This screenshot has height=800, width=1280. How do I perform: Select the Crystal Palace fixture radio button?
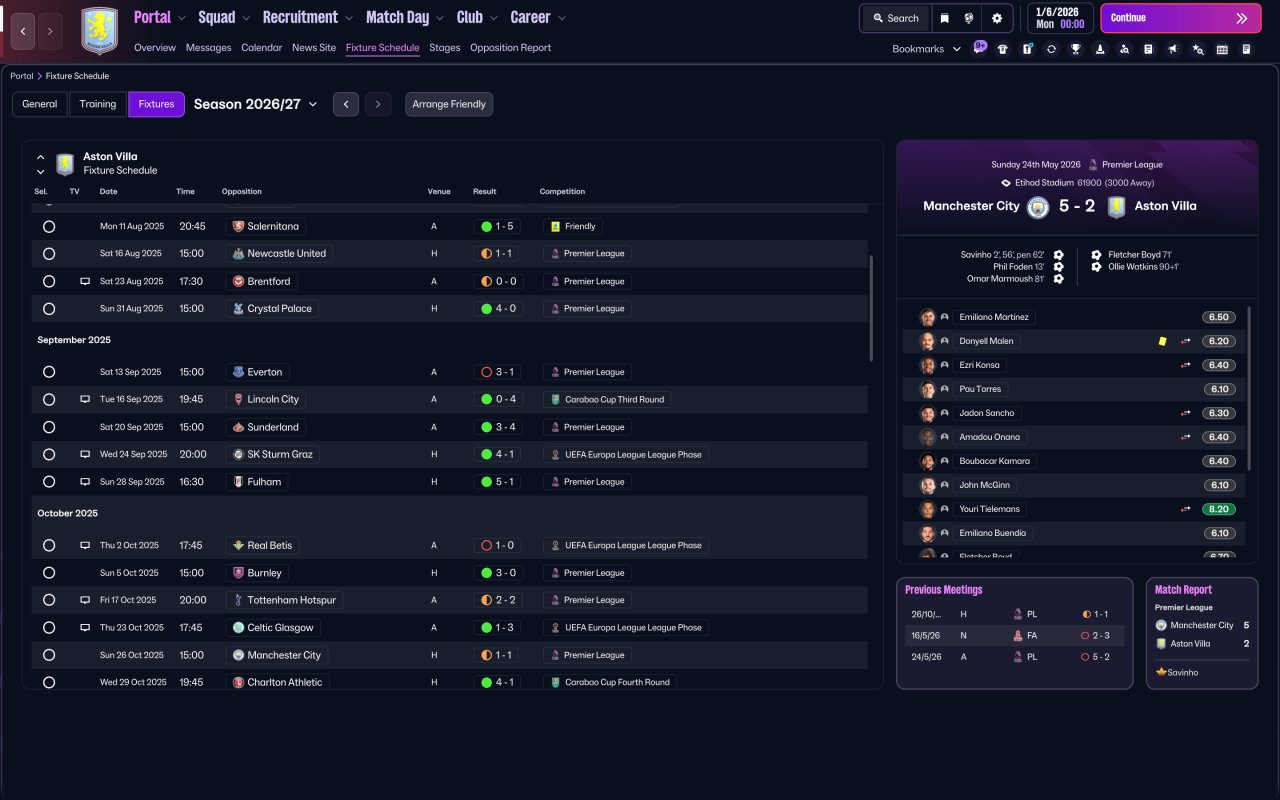click(49, 309)
